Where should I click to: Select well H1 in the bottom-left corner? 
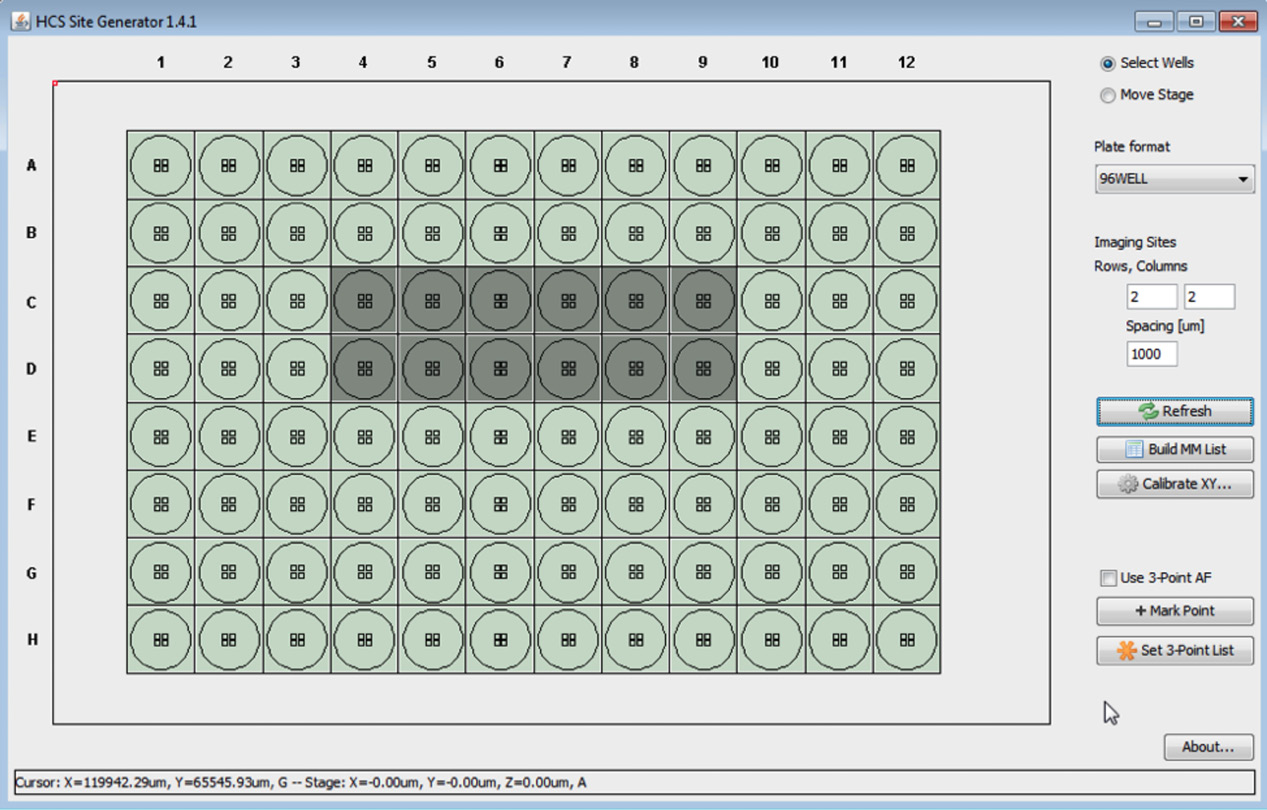[x=161, y=639]
